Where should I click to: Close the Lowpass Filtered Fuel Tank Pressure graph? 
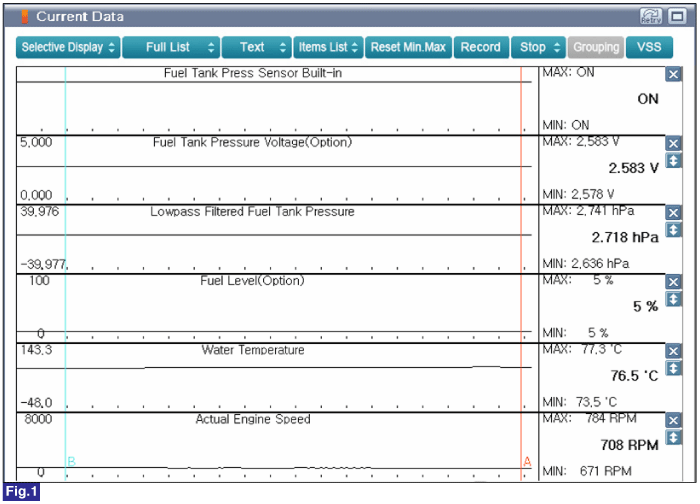coord(673,212)
